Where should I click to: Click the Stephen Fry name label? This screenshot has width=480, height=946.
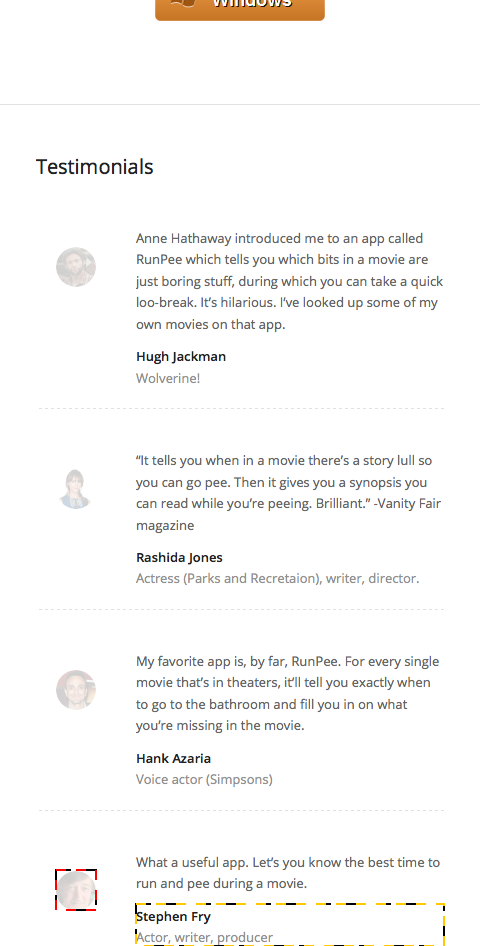174,917
